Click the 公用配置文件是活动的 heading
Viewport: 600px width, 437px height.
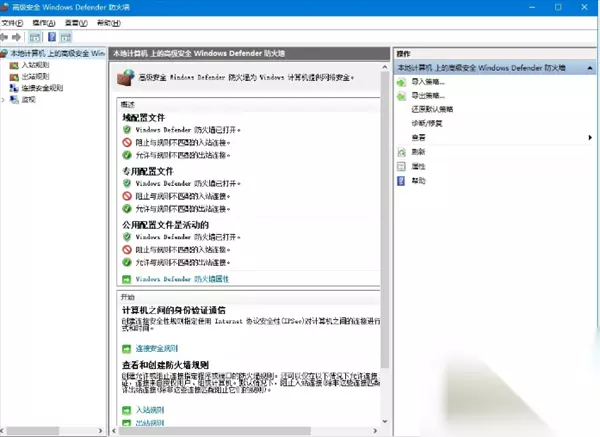coord(165,225)
